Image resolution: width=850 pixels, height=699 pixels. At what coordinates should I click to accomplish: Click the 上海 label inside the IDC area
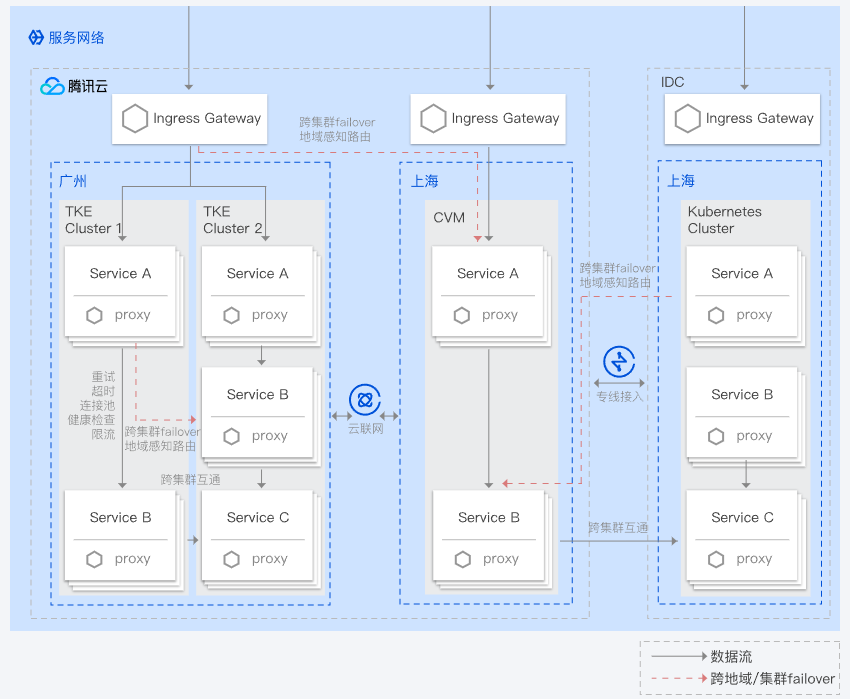pos(681,181)
